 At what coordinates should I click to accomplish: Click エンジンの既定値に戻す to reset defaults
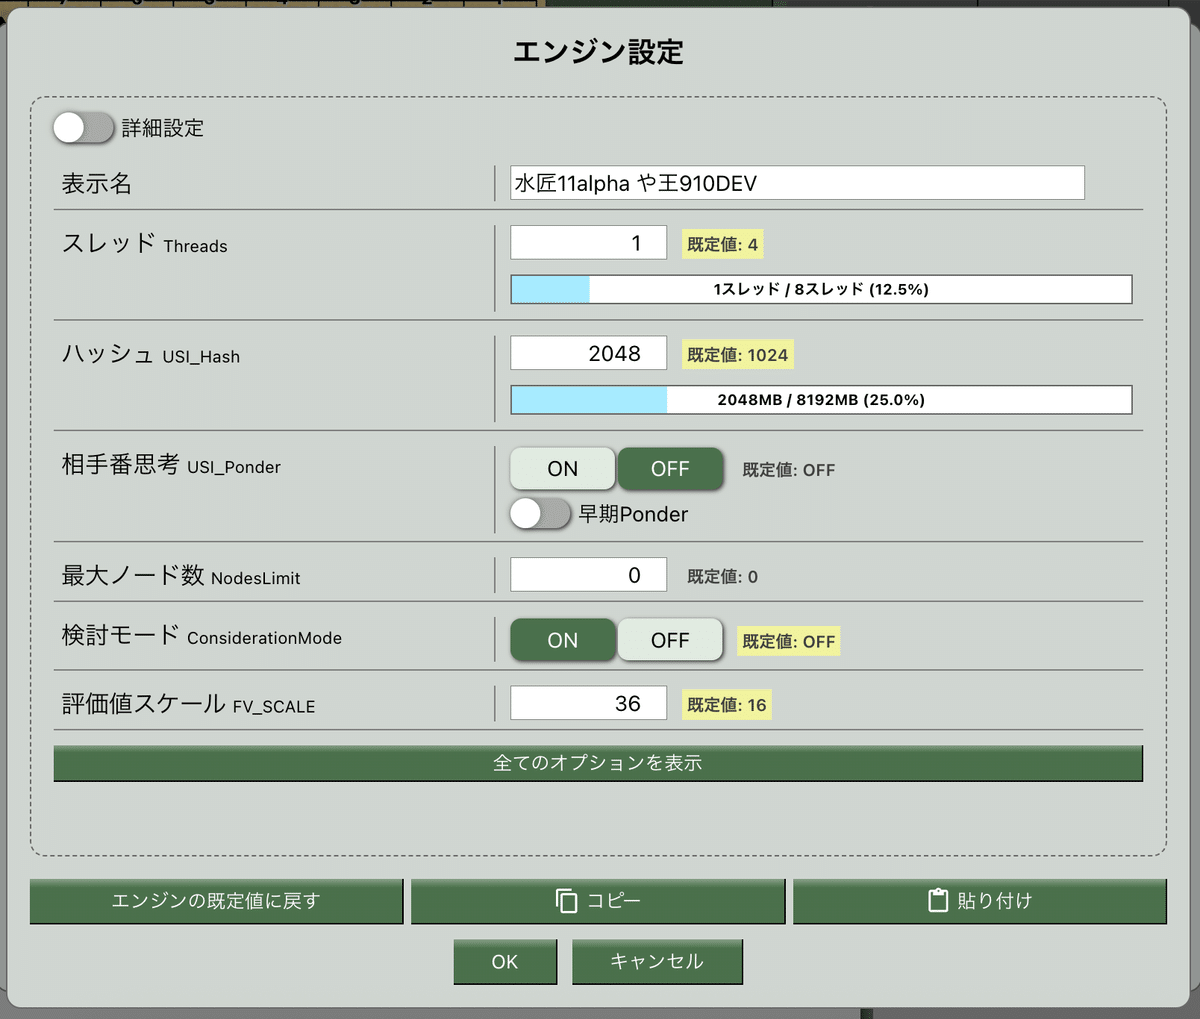point(216,900)
